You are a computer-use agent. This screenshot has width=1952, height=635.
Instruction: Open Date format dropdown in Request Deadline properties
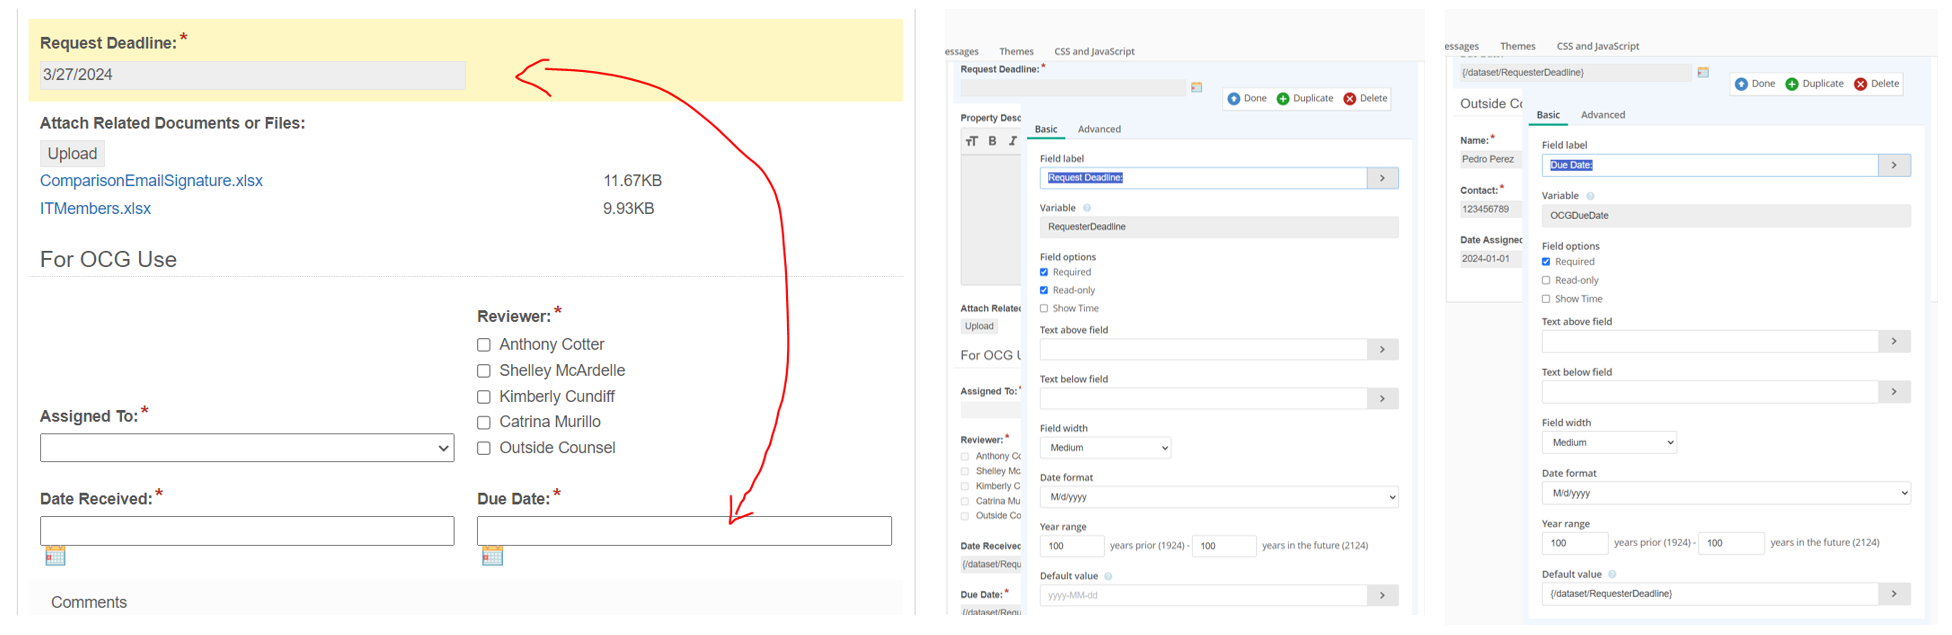click(x=1219, y=497)
